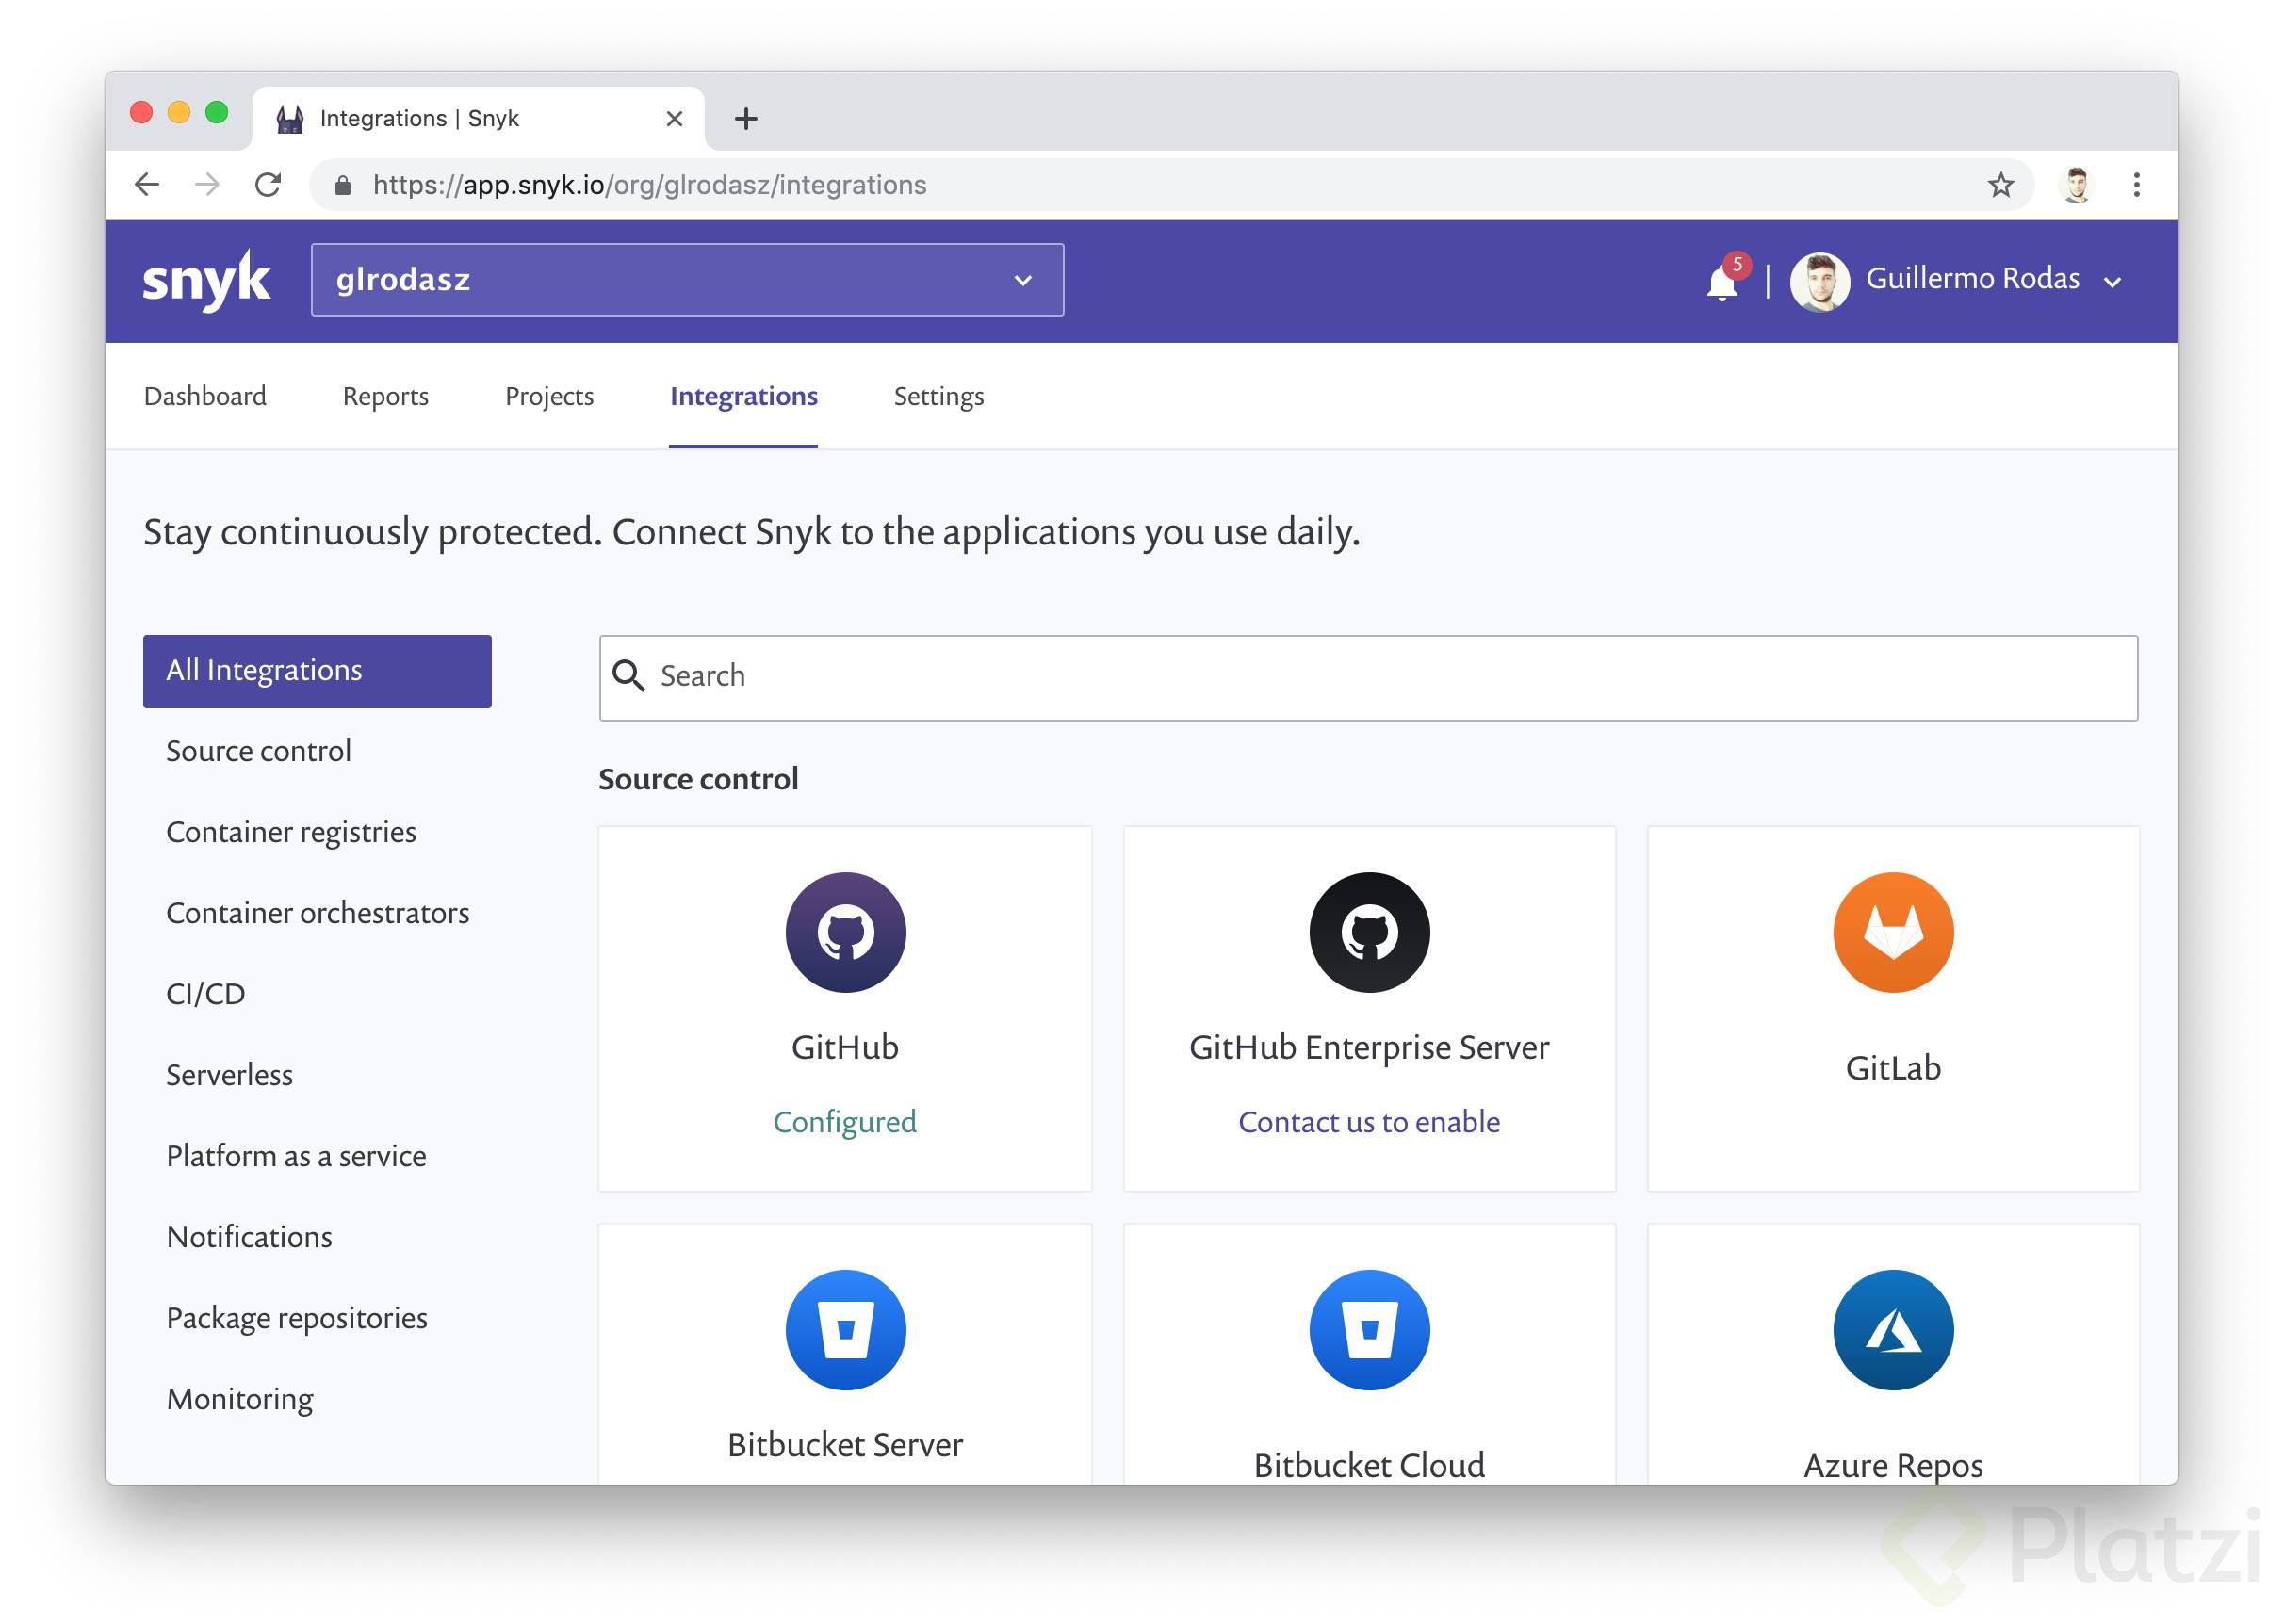Open the Bitbucket Server card title
The image size is (2284, 1624).
click(844, 1445)
